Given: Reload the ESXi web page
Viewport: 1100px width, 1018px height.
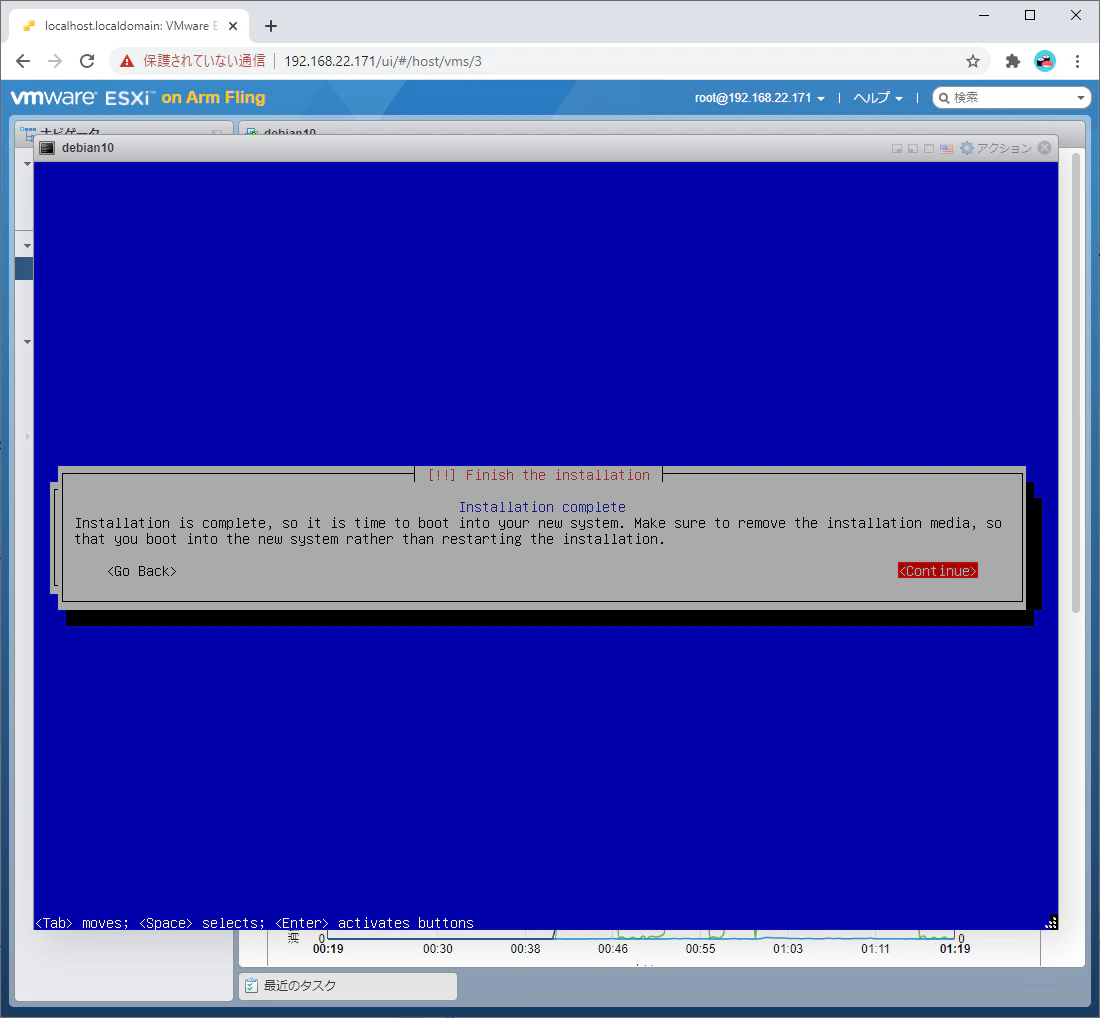Looking at the screenshot, I should click(x=87, y=61).
